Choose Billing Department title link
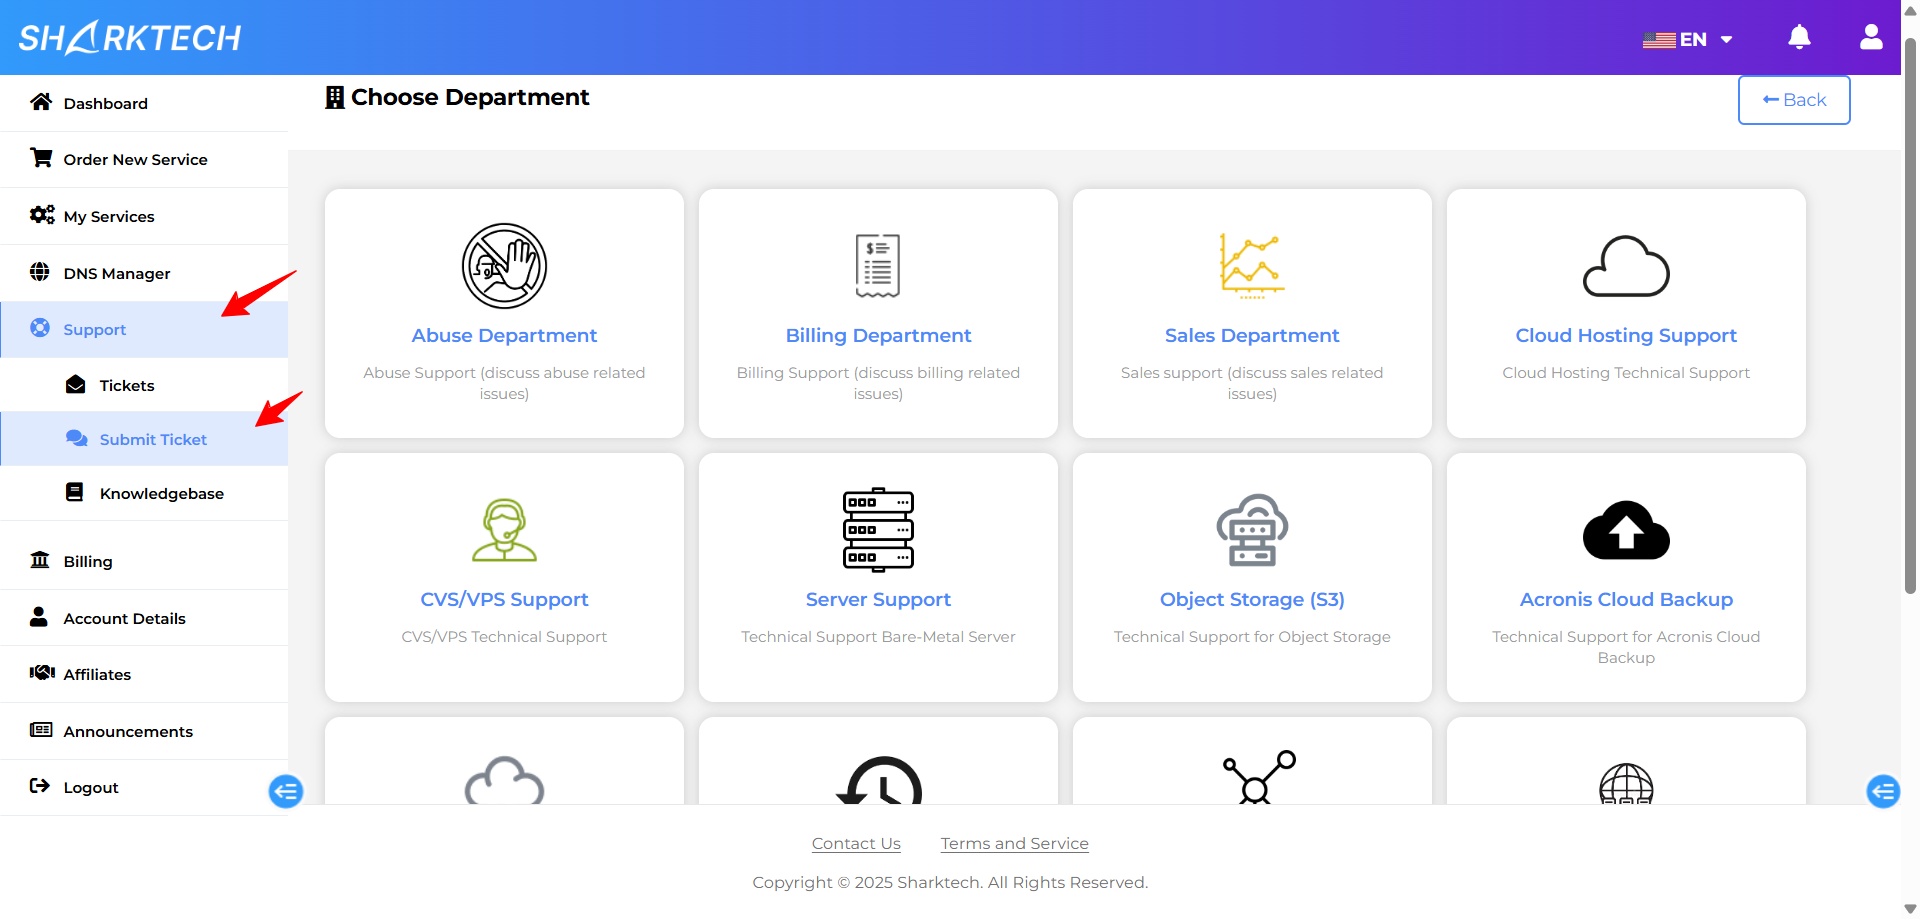Viewport: 1920px width, 919px height. 878,336
